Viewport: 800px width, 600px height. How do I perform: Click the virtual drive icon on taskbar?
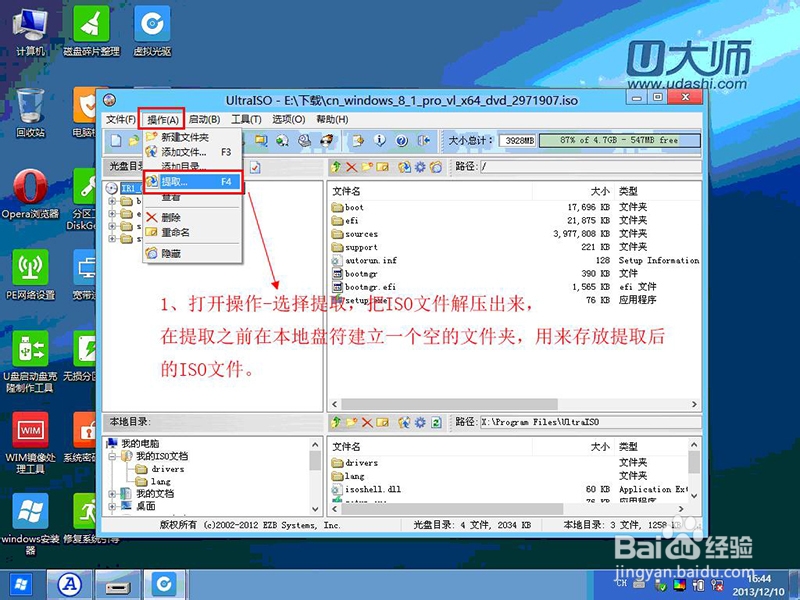[x=164, y=585]
